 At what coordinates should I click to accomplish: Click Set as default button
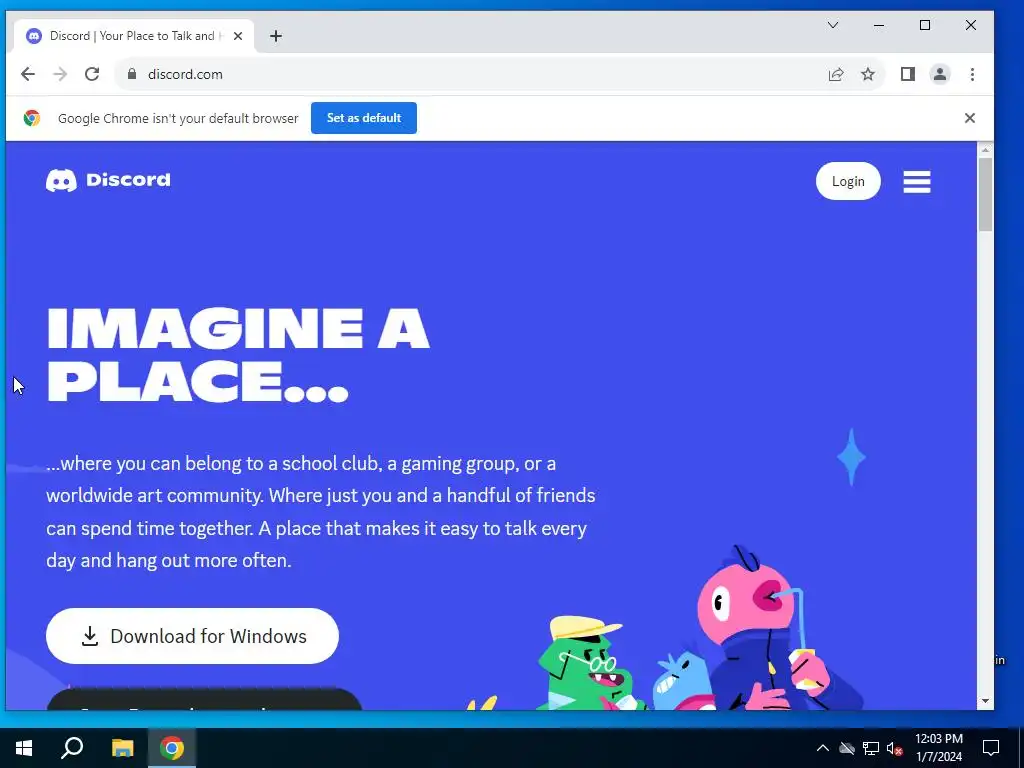[x=364, y=118]
